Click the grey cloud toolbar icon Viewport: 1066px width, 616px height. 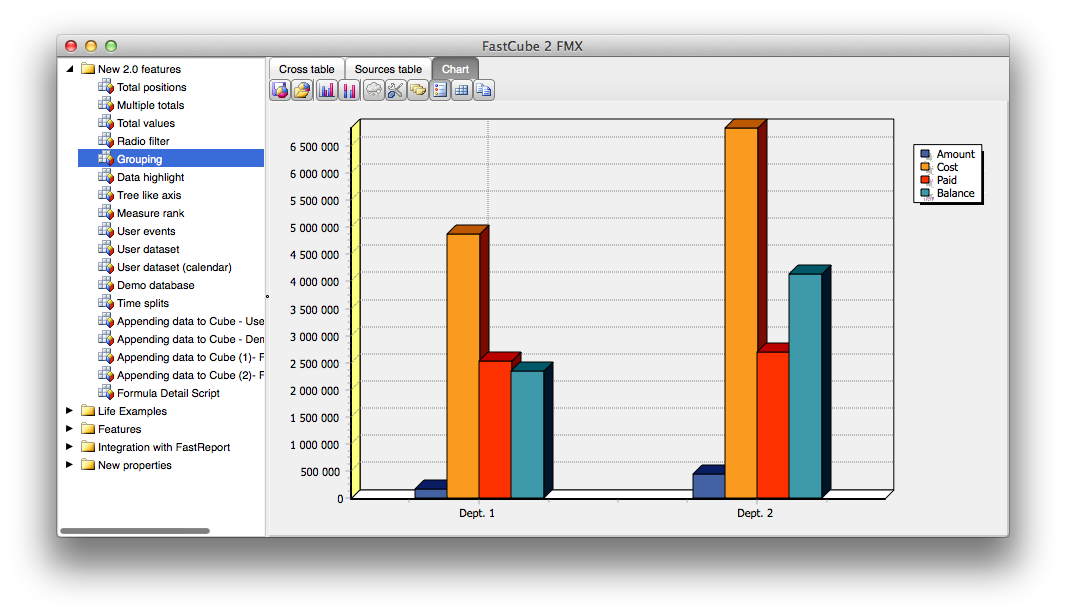373,90
